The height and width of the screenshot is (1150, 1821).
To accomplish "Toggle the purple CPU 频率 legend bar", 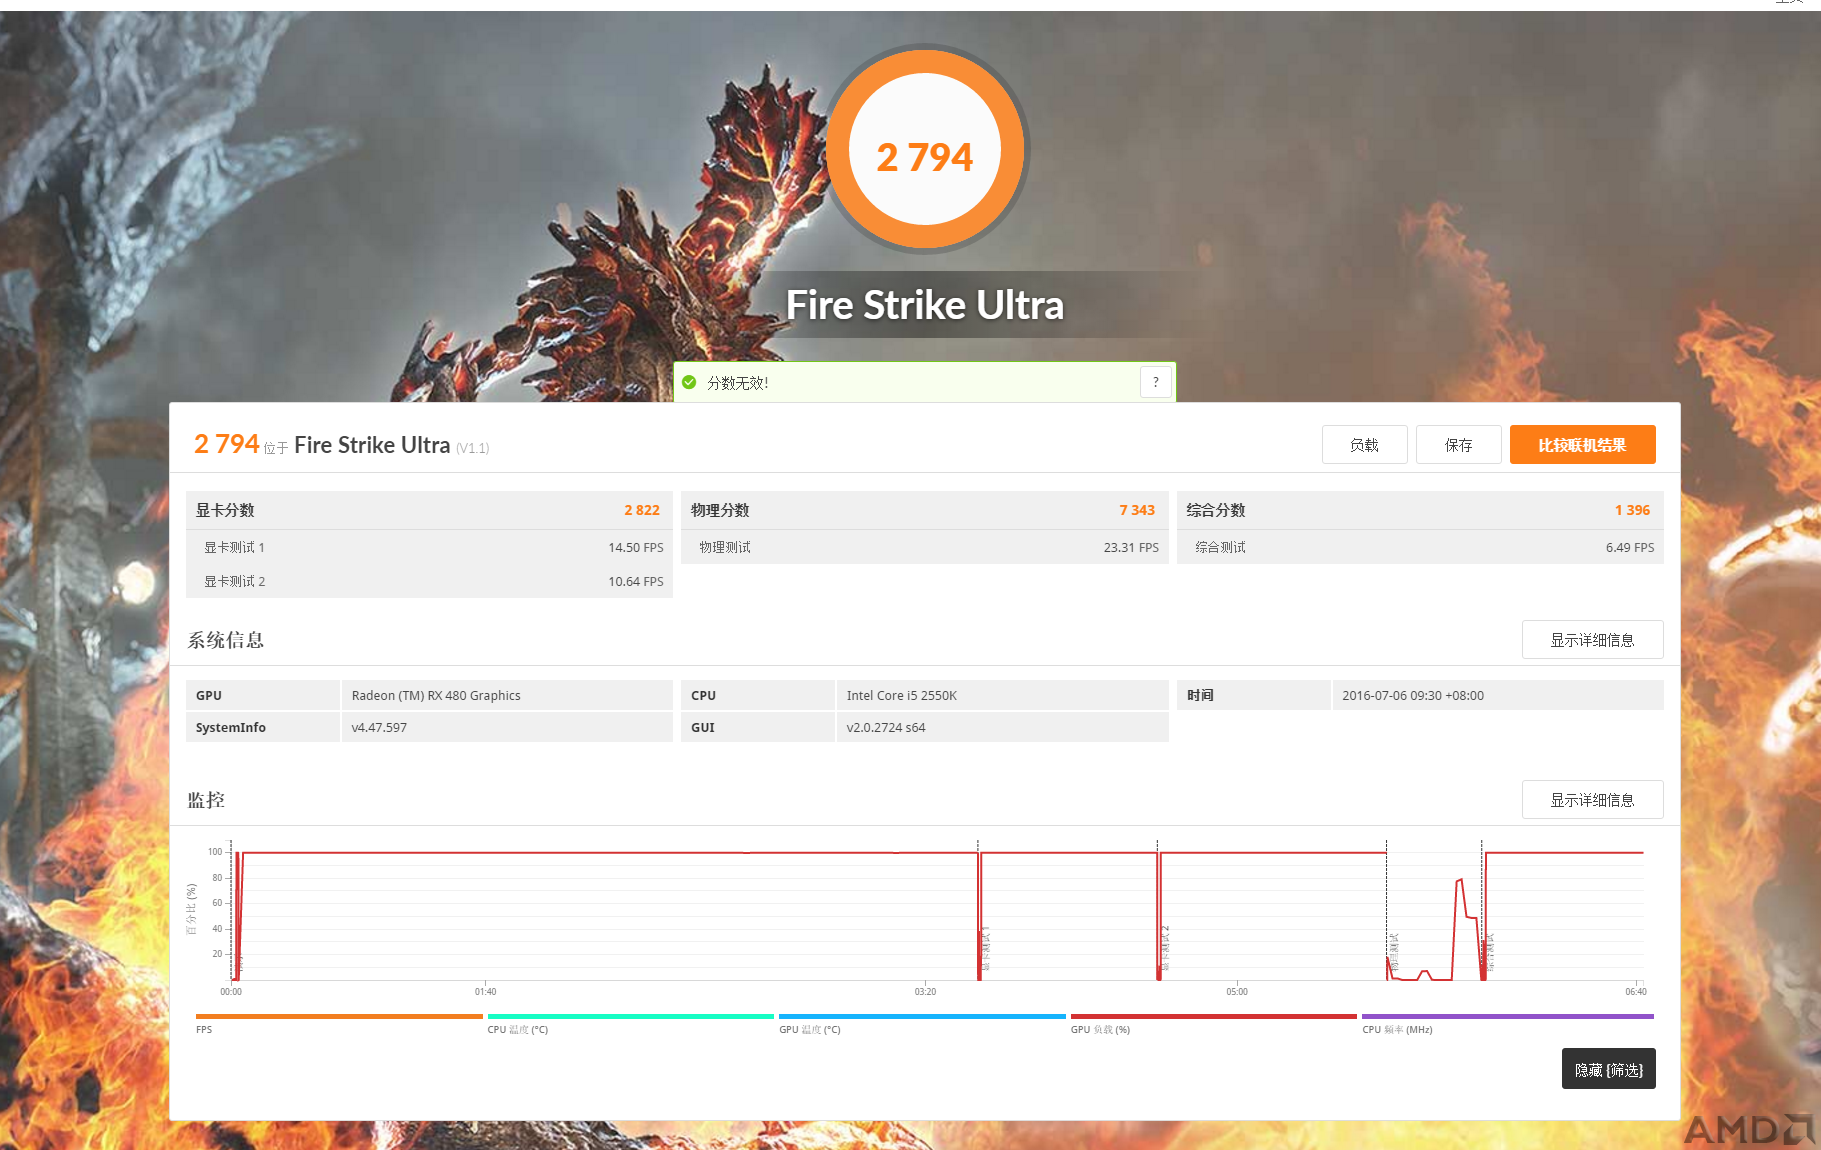I will [1507, 1017].
